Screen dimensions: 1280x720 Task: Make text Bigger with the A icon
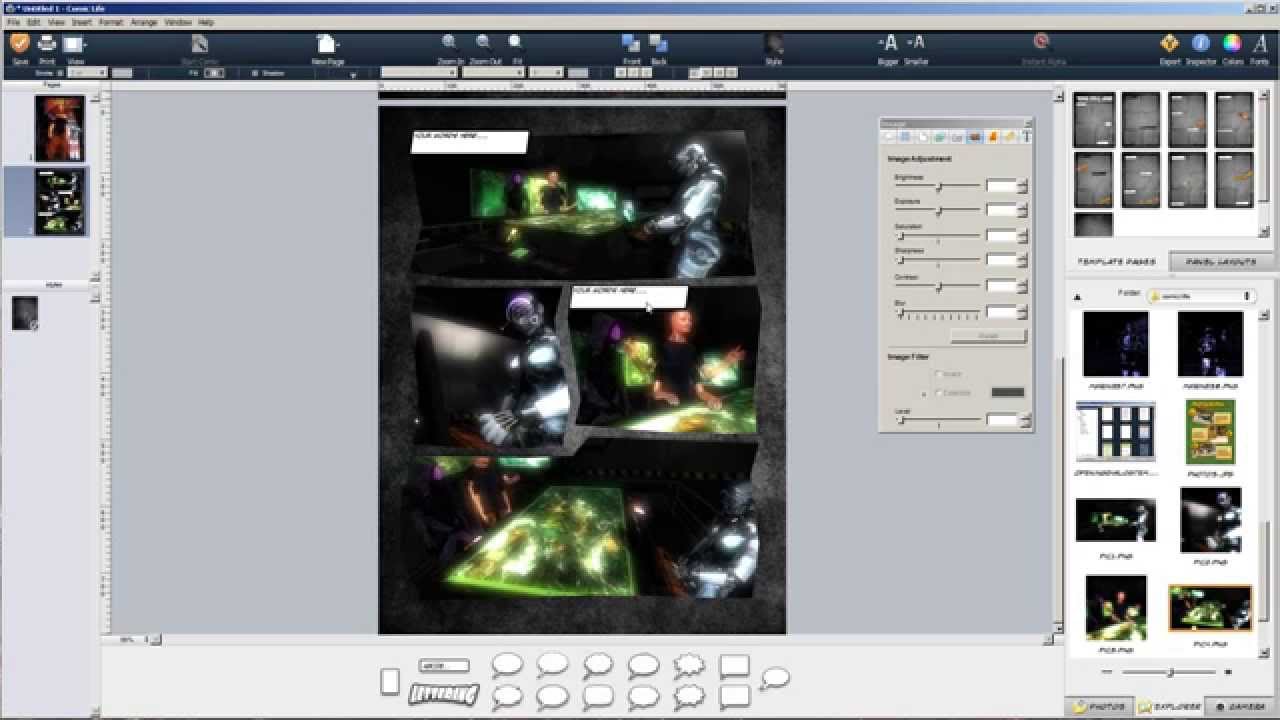coord(888,43)
